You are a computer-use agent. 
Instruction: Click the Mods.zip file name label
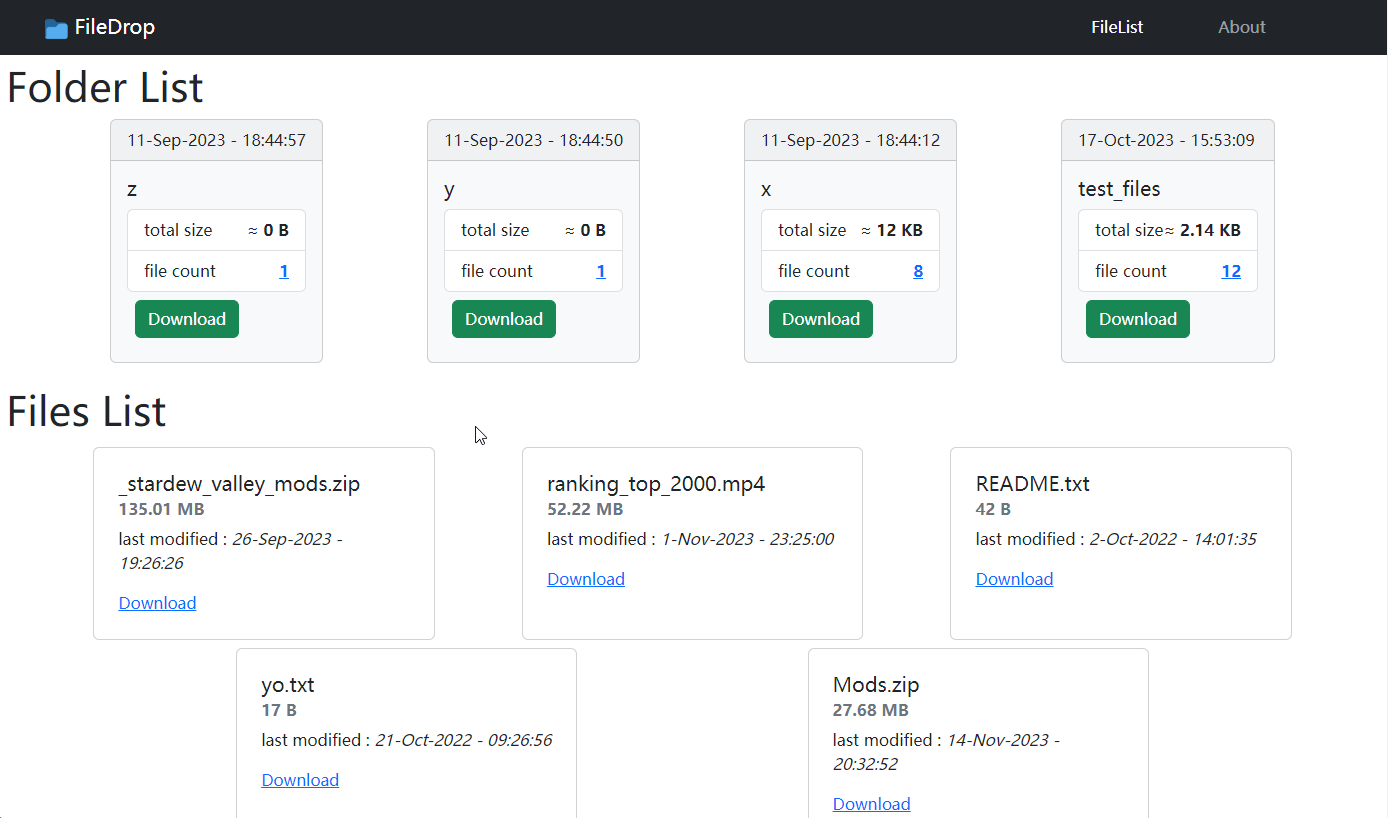tap(876, 684)
